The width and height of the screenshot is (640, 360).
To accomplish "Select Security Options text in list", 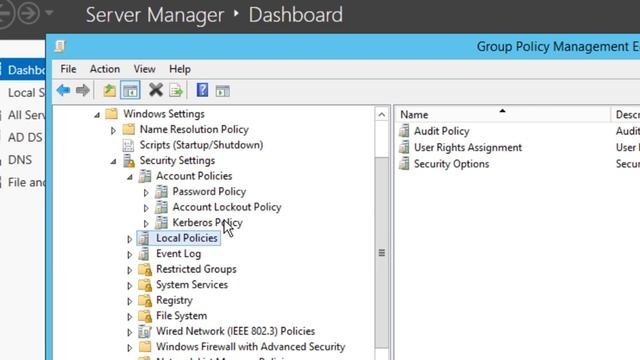I will 451,164.
